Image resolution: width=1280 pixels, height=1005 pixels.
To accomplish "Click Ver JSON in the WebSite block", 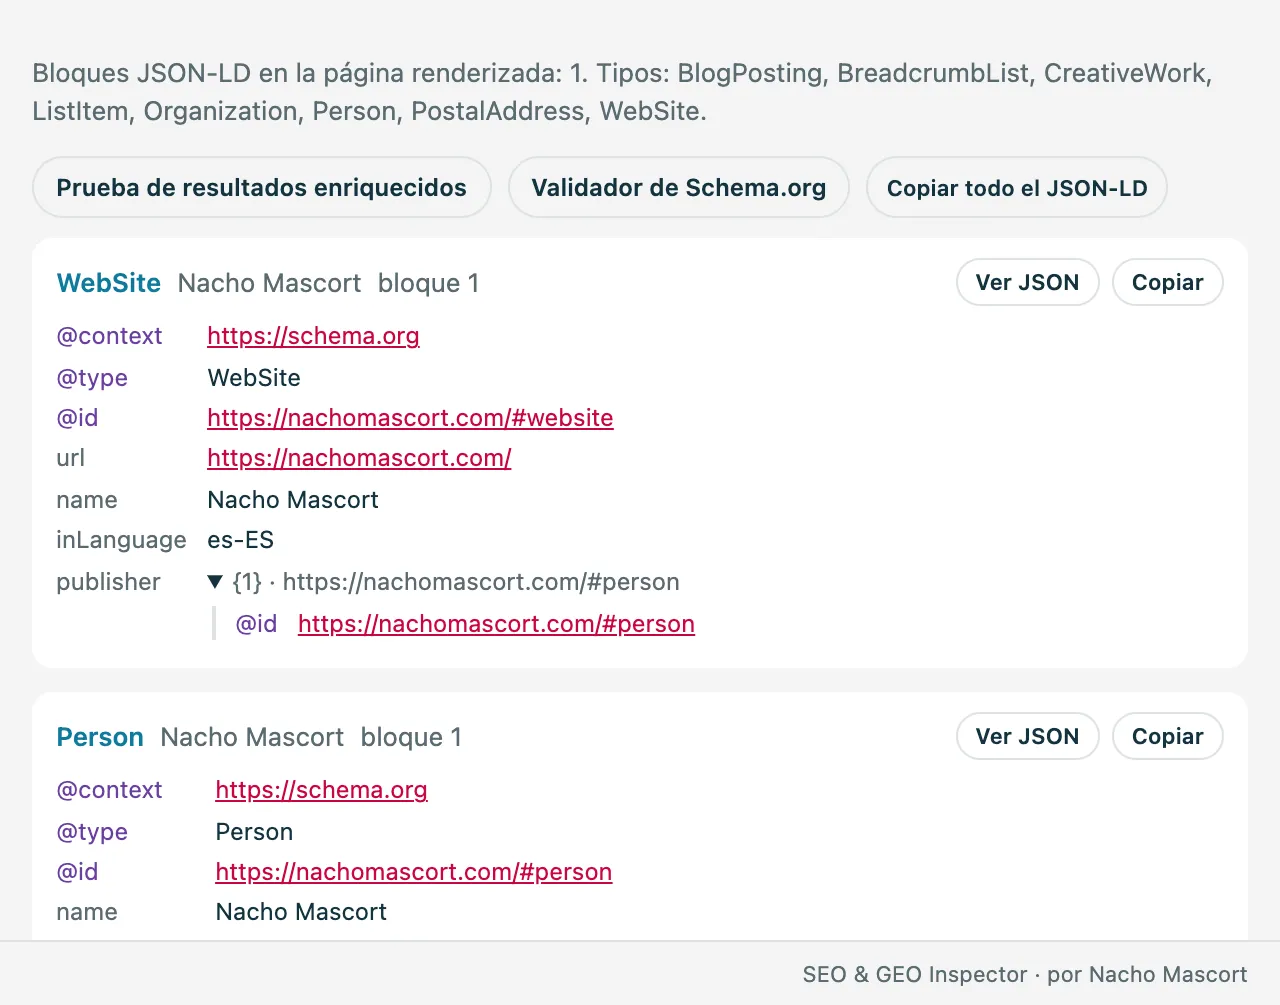I will [x=1027, y=282].
